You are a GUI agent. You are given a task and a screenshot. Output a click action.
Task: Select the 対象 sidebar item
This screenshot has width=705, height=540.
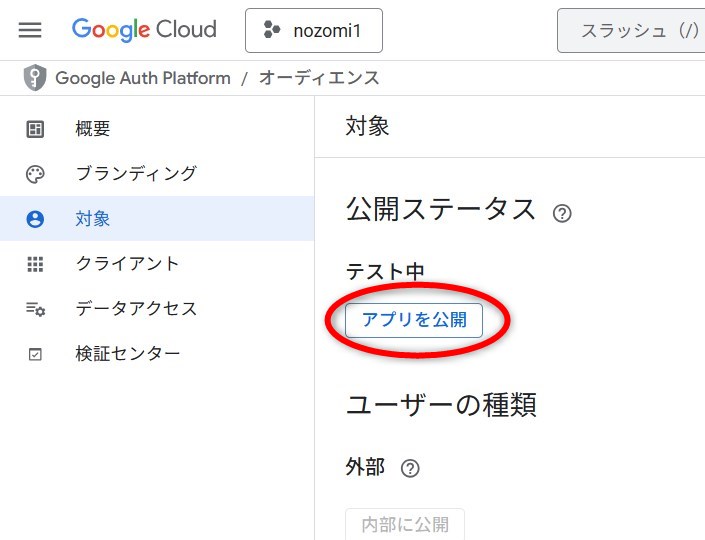[x=93, y=219]
